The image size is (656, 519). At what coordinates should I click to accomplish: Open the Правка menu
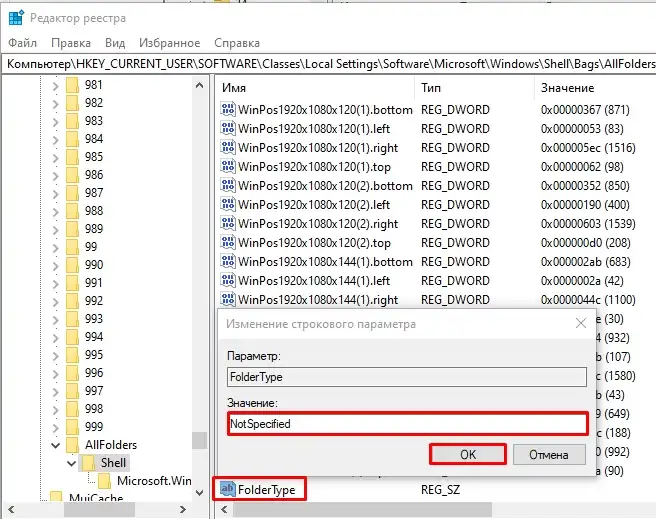(x=71, y=43)
